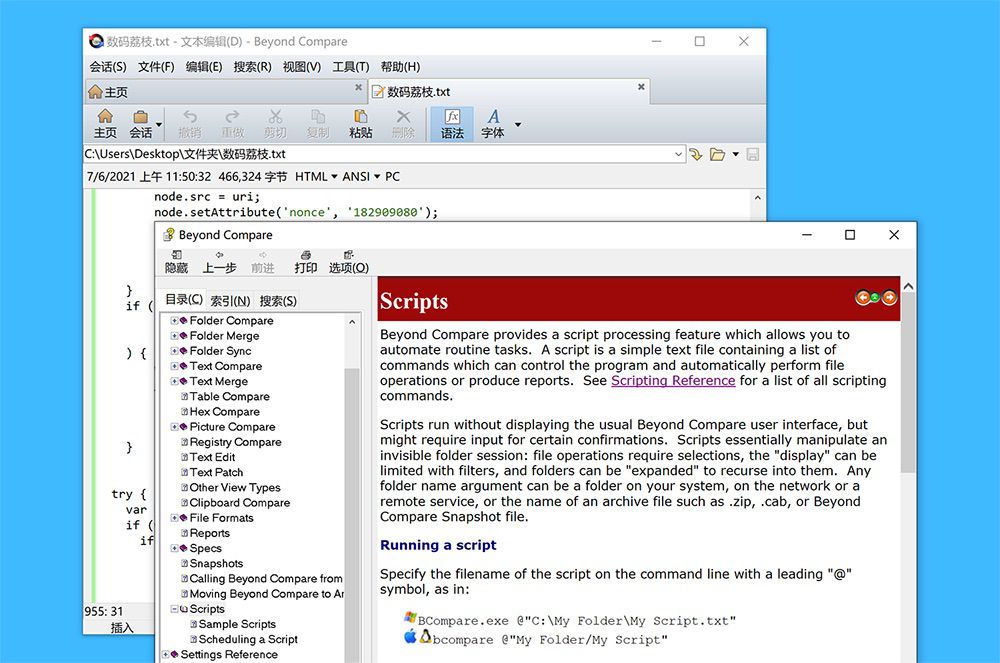This screenshot has width=1000, height=663.
Task: Click the help contents tree vertical scrollbar
Action: coord(352,488)
